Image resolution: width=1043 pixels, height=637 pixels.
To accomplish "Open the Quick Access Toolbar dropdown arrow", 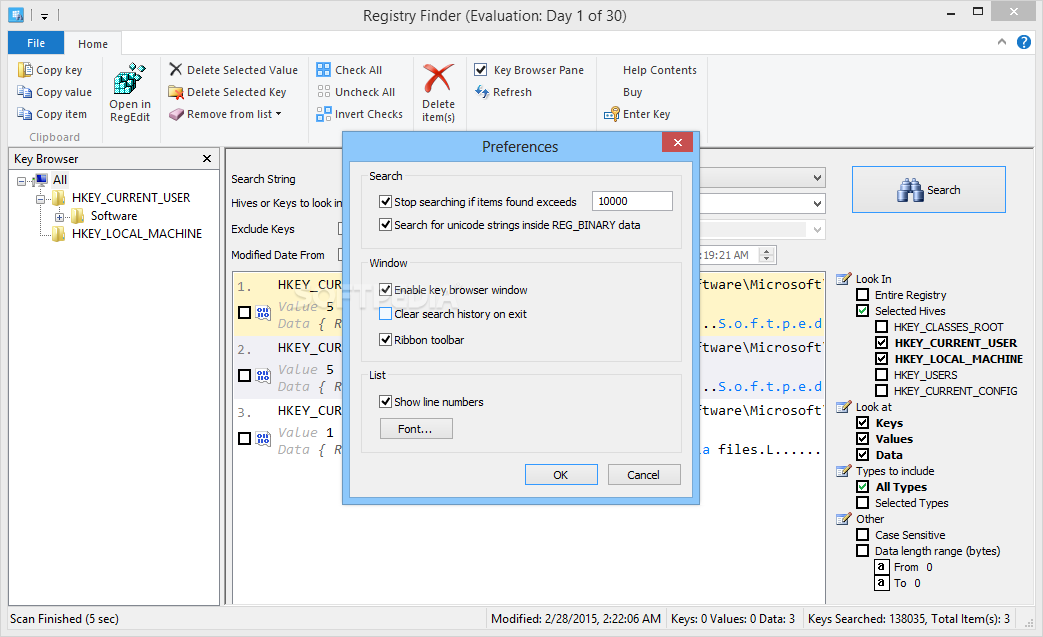I will pos(45,16).
